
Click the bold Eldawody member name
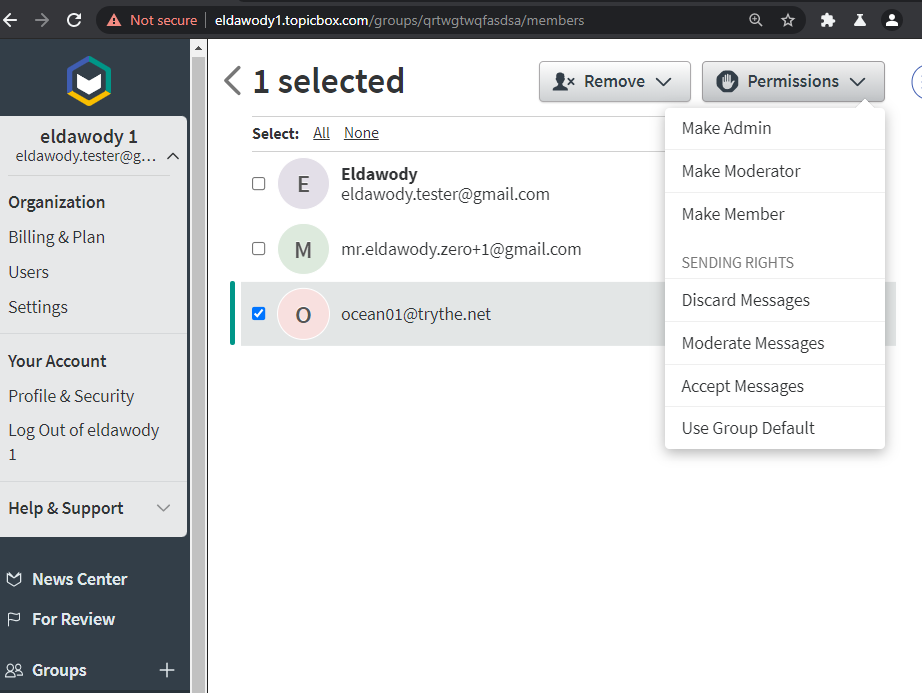(x=379, y=174)
